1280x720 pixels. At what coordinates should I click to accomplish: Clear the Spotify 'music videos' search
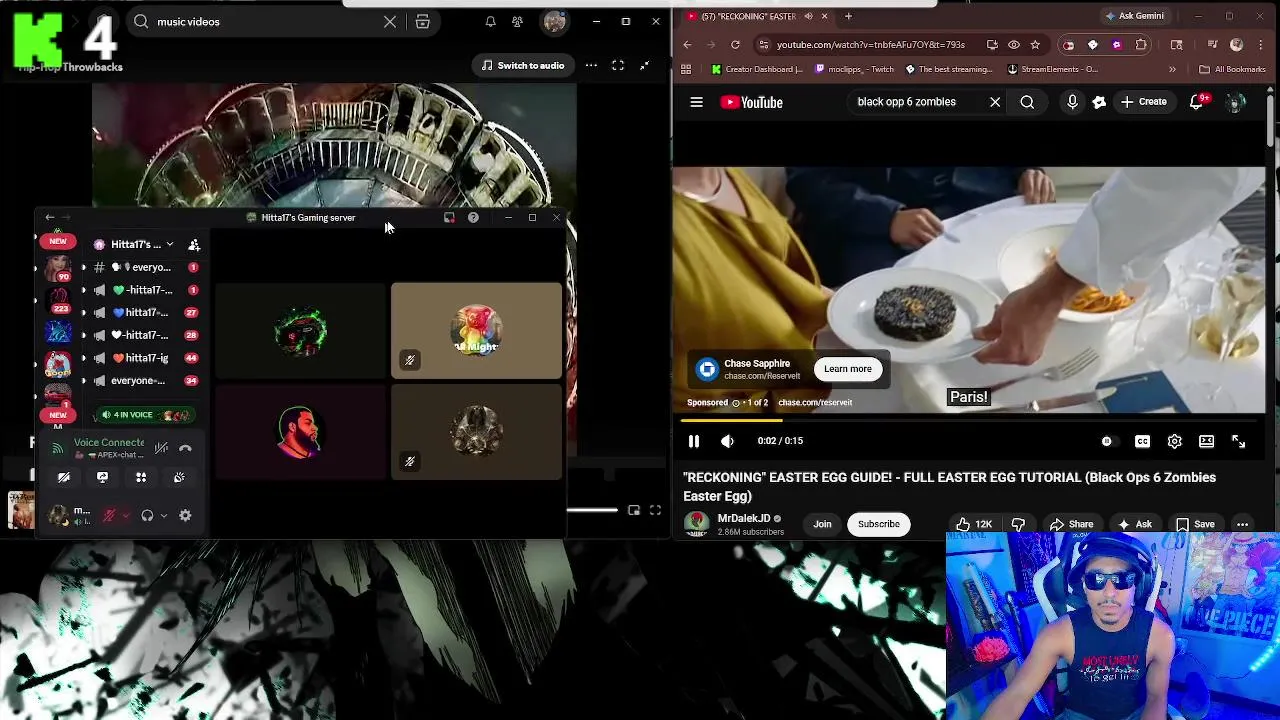coord(390,22)
